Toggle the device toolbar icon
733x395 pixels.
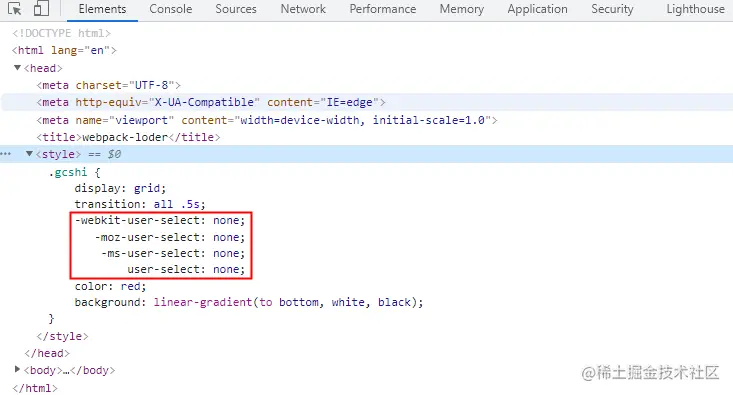pyautogui.click(x=41, y=8)
